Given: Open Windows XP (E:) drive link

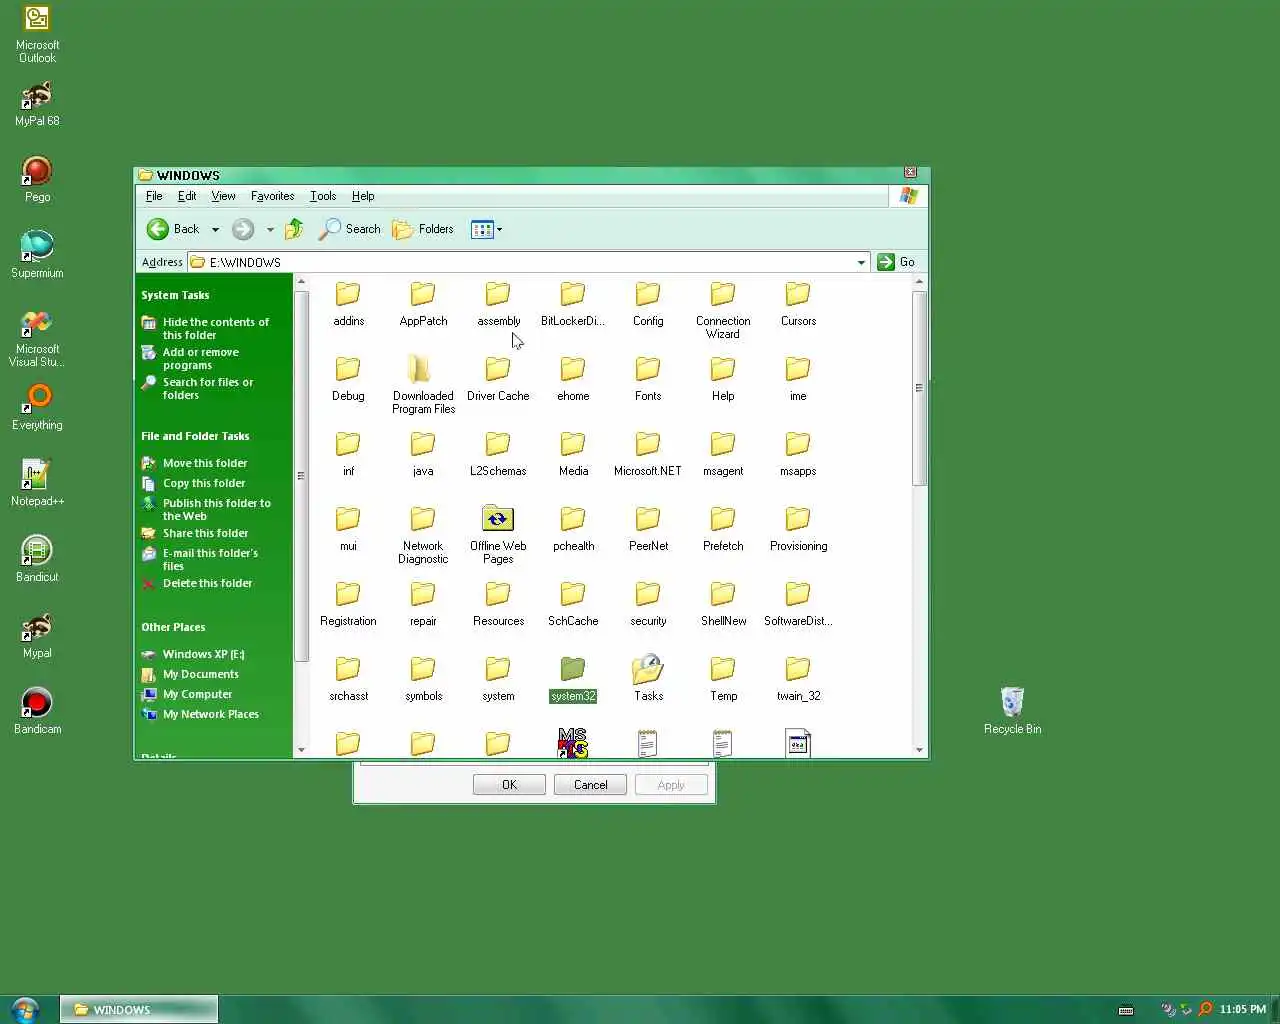Looking at the screenshot, I should point(203,654).
